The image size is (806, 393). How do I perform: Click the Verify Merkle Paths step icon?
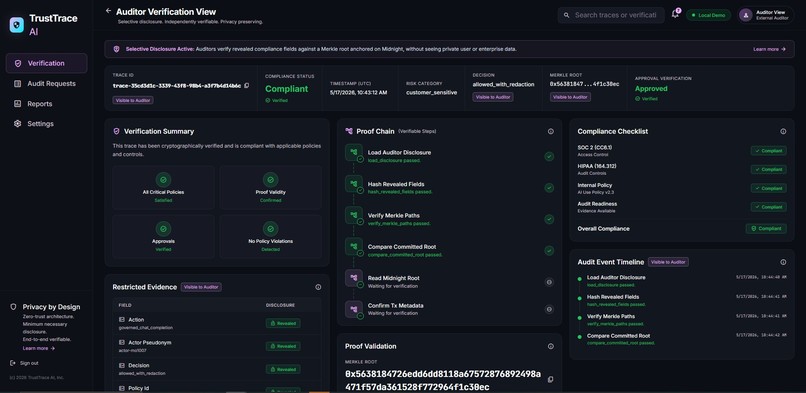pyautogui.click(x=354, y=215)
